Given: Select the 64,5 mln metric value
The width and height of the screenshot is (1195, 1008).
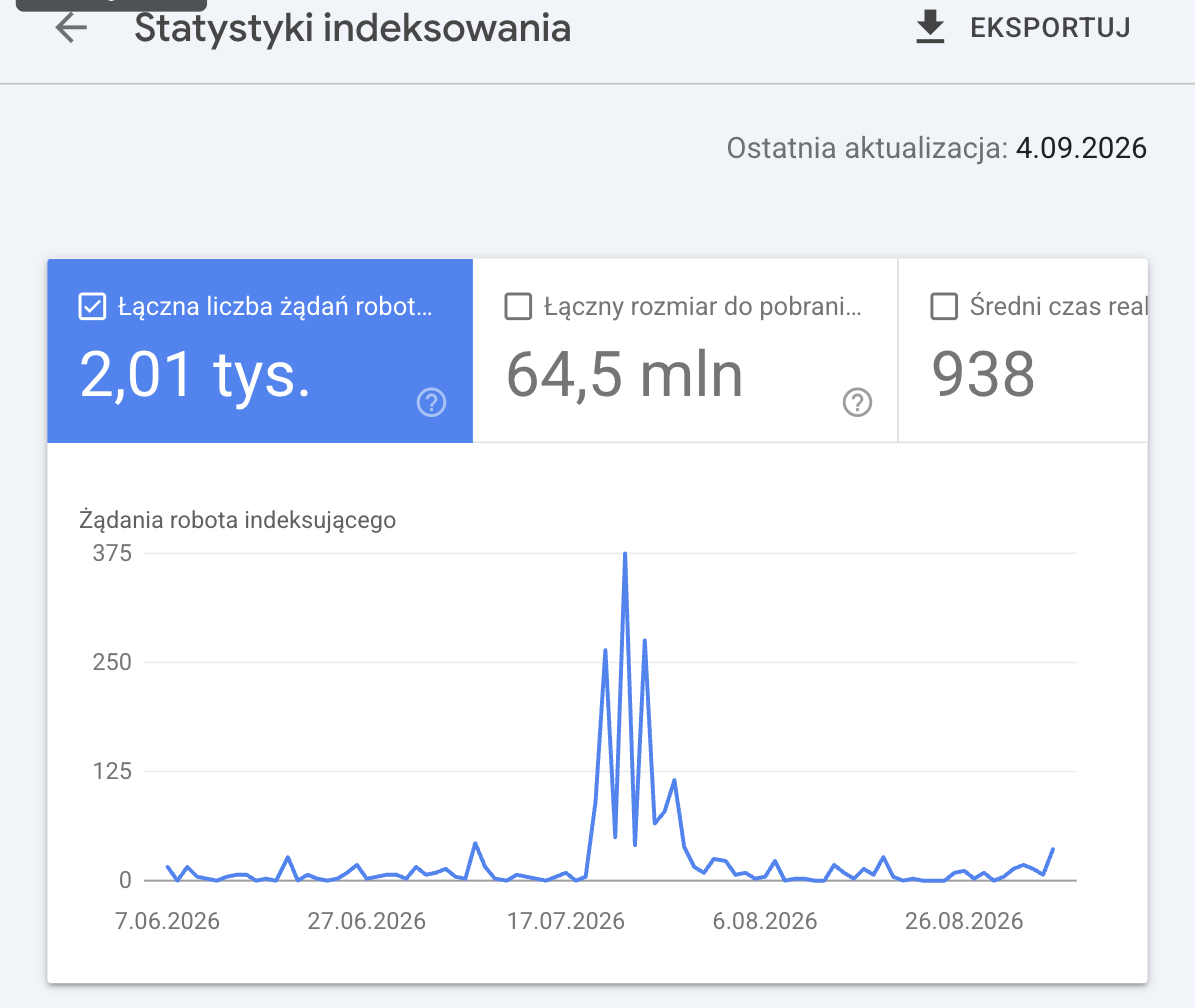Looking at the screenshot, I should click(624, 375).
